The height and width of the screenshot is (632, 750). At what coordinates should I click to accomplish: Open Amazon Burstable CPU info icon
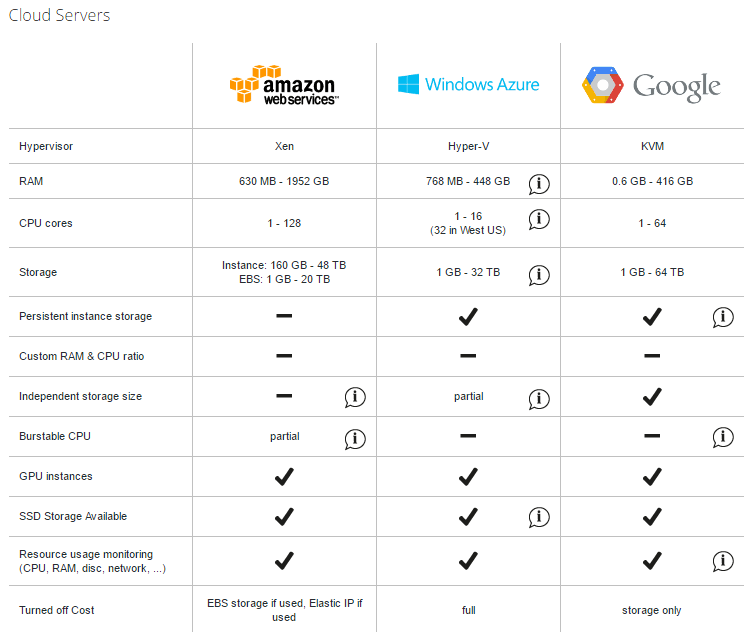(355, 439)
